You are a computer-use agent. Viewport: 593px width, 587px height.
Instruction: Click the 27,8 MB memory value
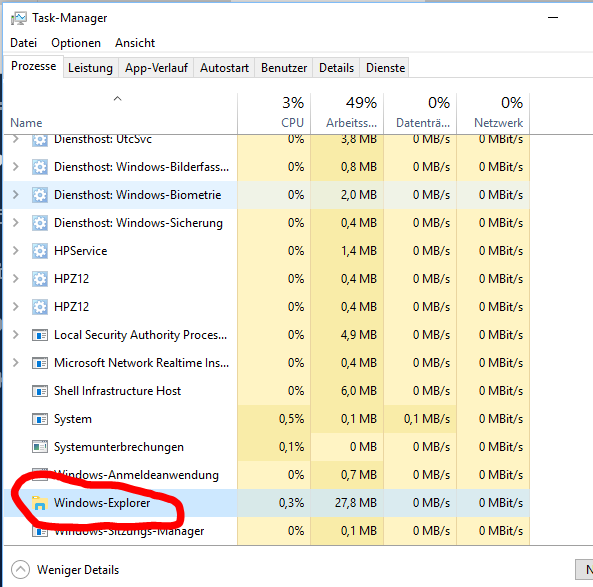click(x=356, y=503)
